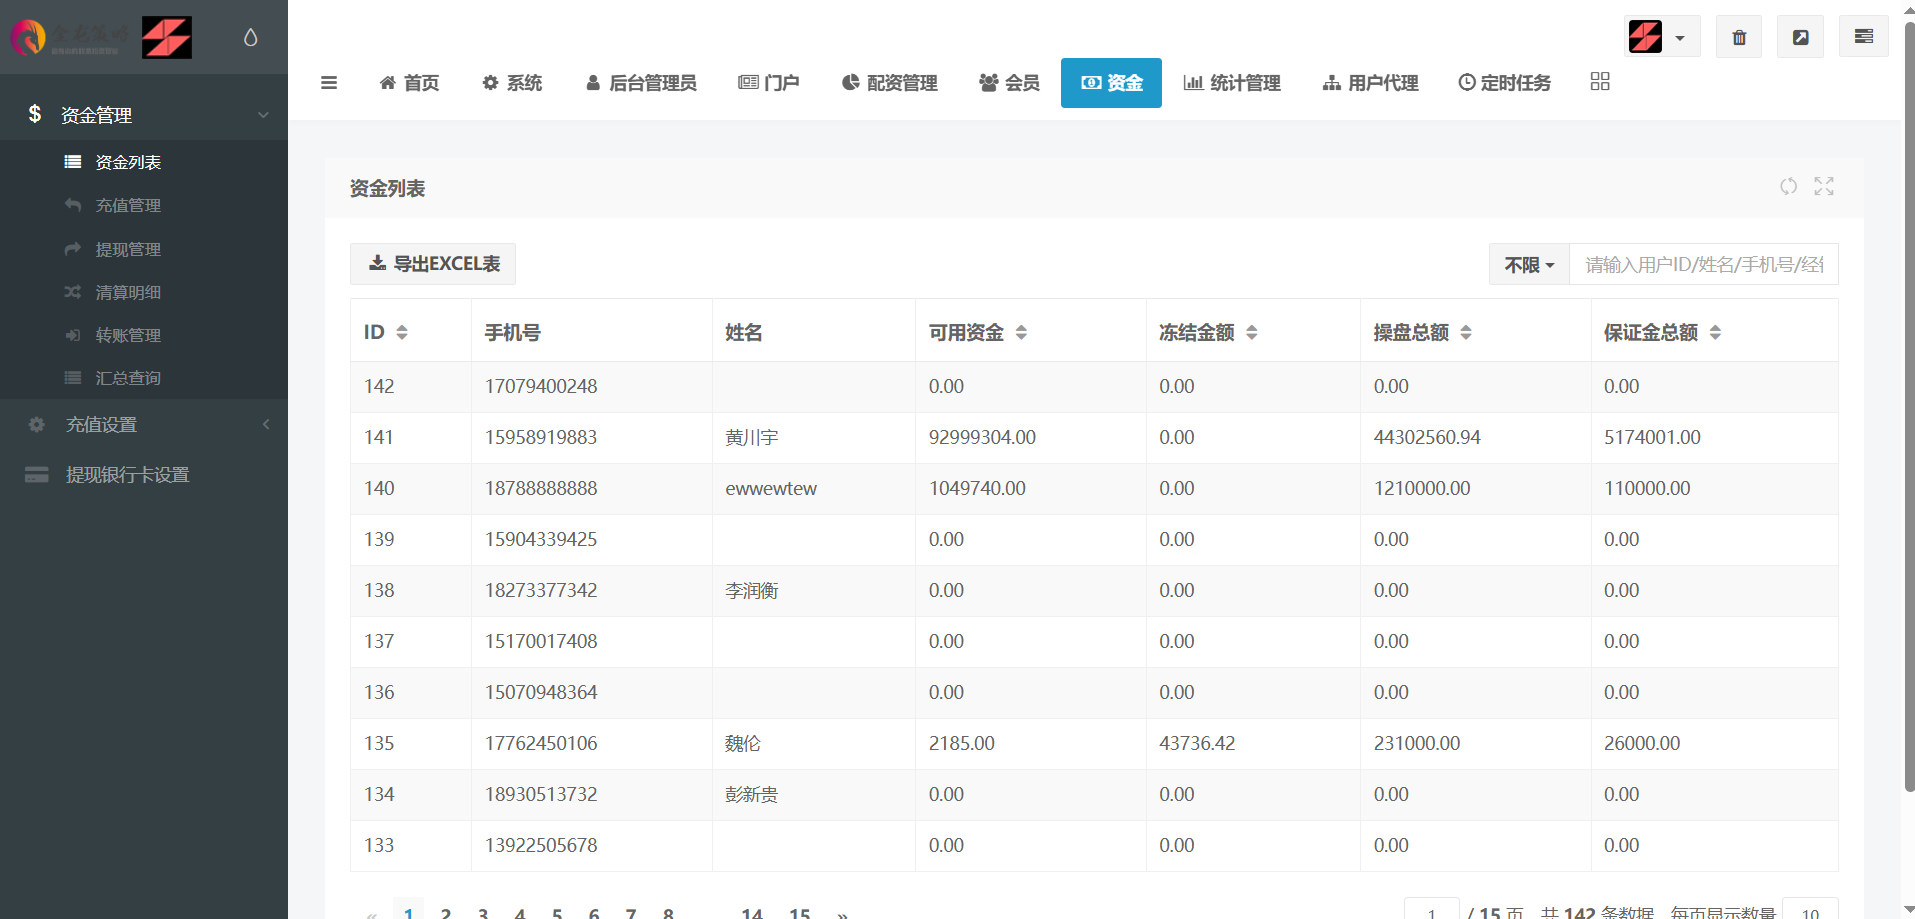This screenshot has width=1915, height=919.
Task: Sort table by 可用资金 column
Action: tap(1021, 333)
